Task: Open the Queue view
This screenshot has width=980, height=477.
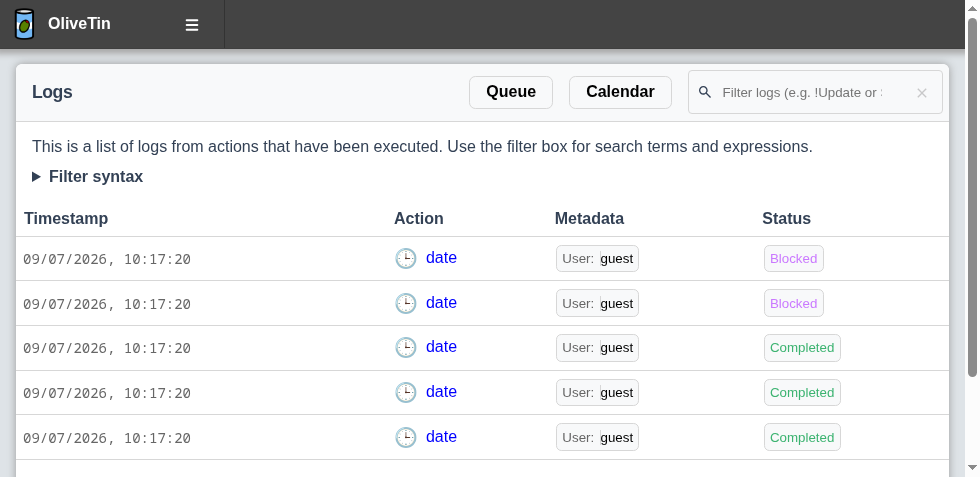Action: coord(511,92)
